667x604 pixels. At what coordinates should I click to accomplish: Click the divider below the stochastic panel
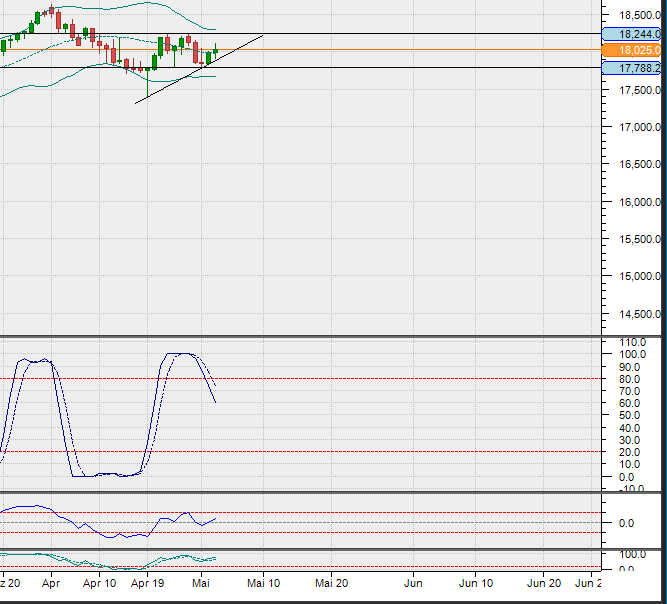pos(300,492)
